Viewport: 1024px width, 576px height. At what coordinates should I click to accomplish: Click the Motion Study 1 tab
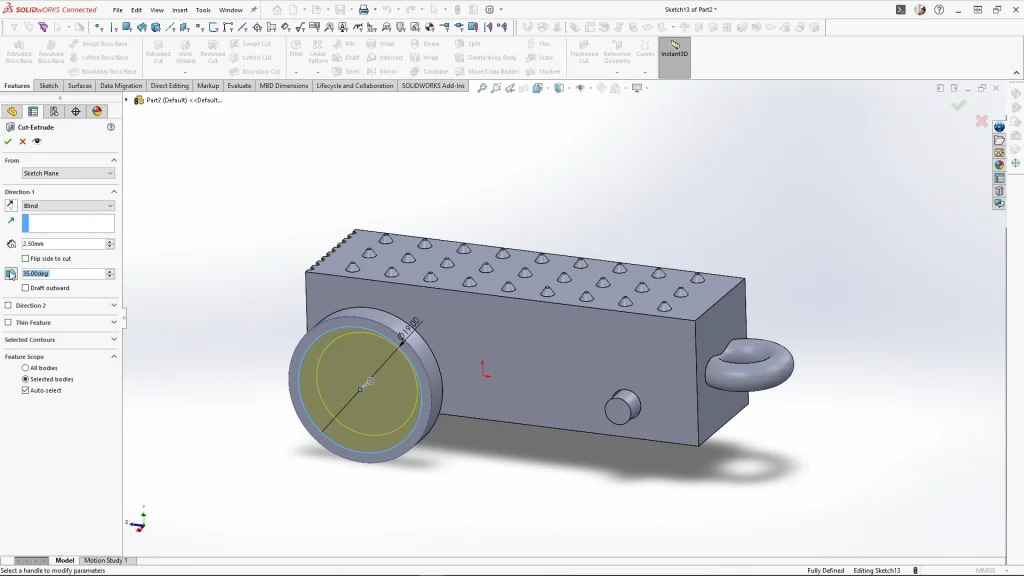coord(105,560)
